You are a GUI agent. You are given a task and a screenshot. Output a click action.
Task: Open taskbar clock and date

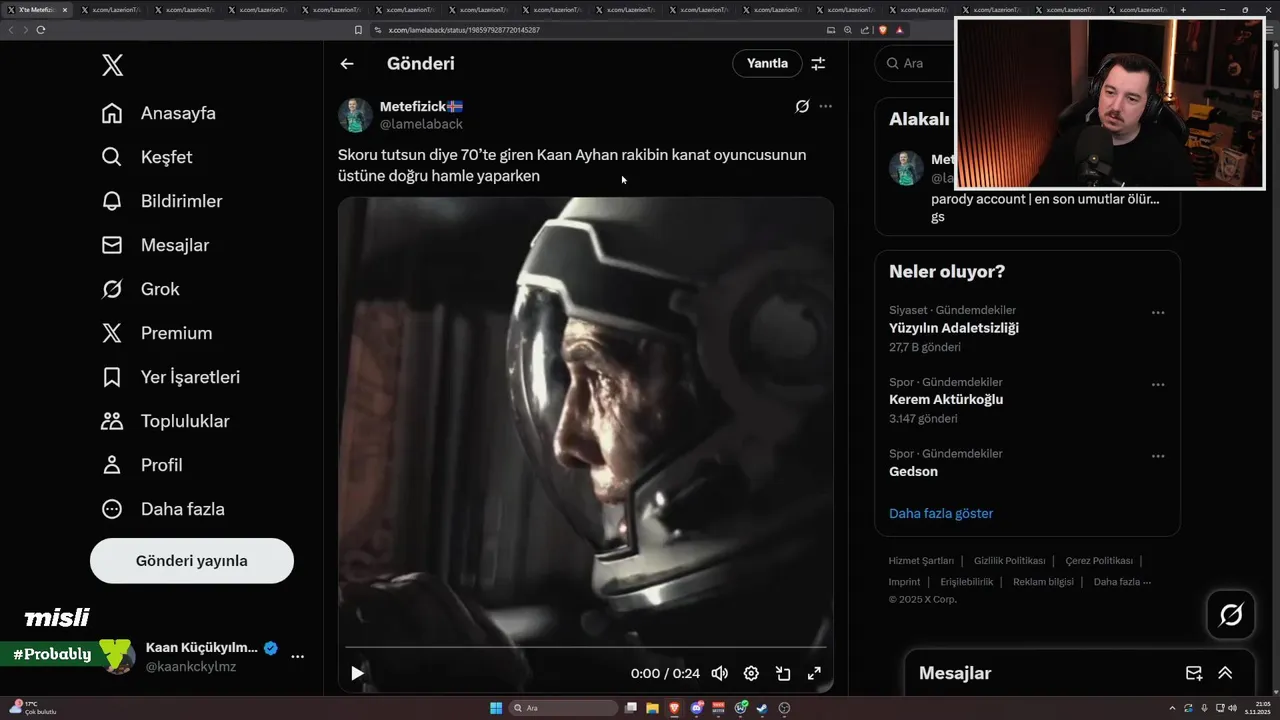pyautogui.click(x=1257, y=708)
